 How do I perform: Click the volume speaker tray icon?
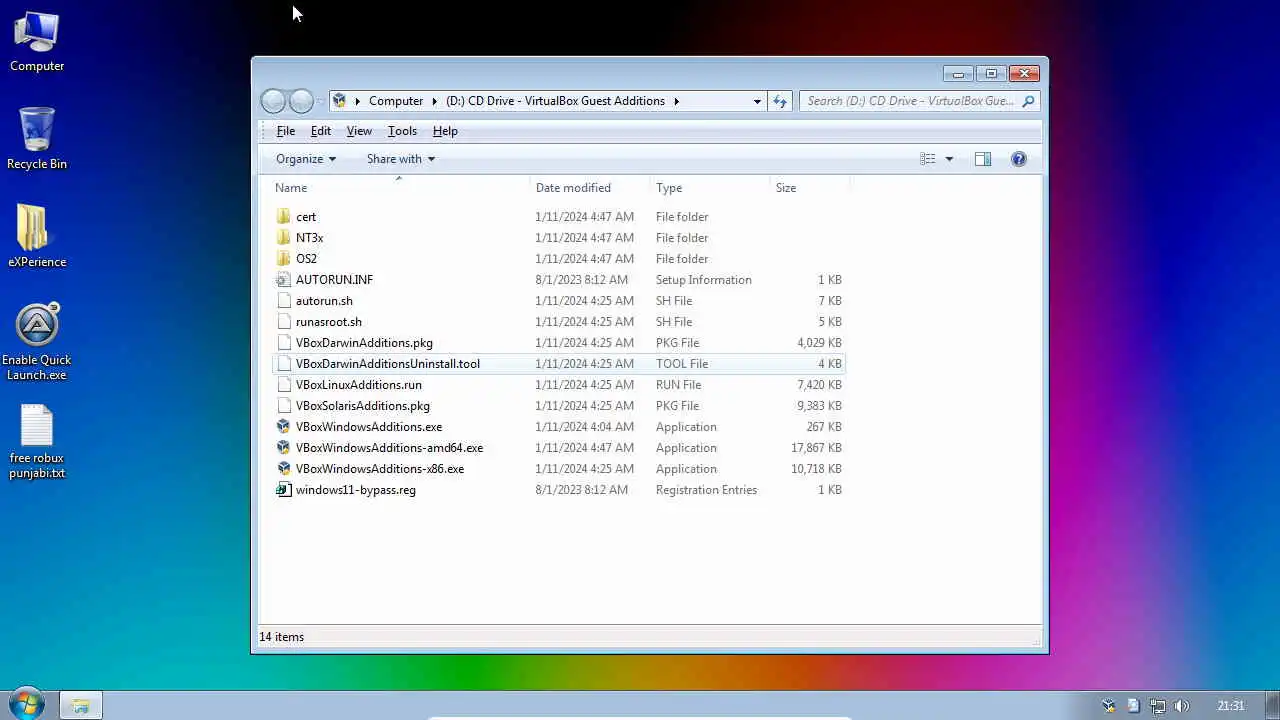1182,706
